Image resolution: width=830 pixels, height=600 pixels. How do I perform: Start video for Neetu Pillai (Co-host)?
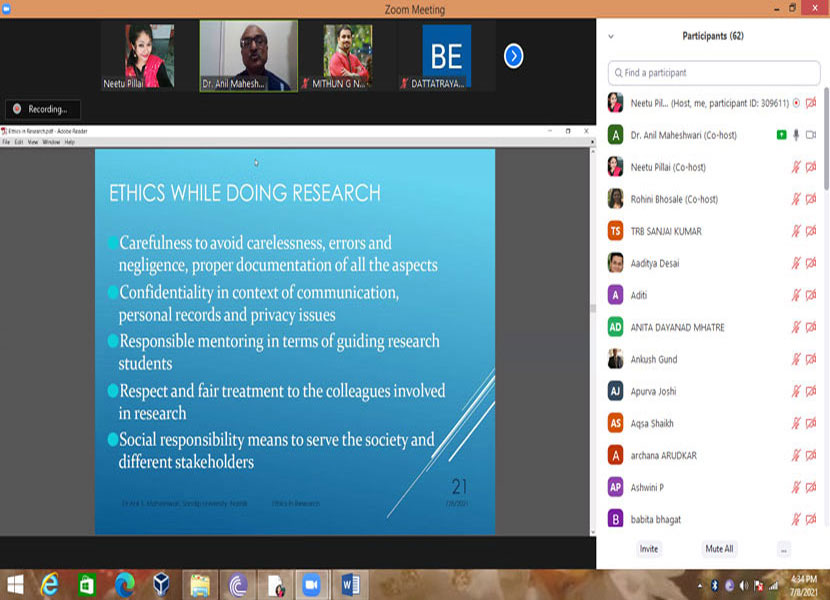click(810, 168)
